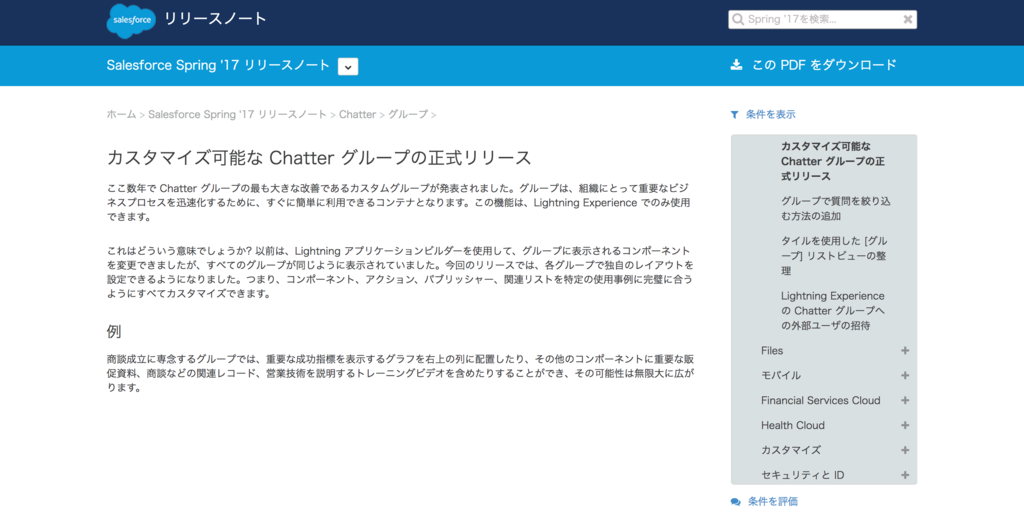Click the filter funnel icon

click(x=735, y=115)
